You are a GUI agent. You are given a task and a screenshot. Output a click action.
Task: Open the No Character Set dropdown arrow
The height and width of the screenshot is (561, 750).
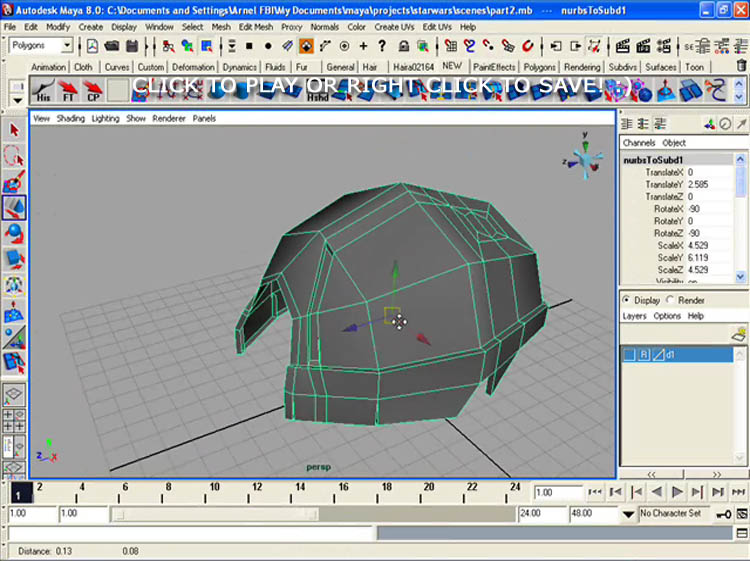(x=628, y=514)
